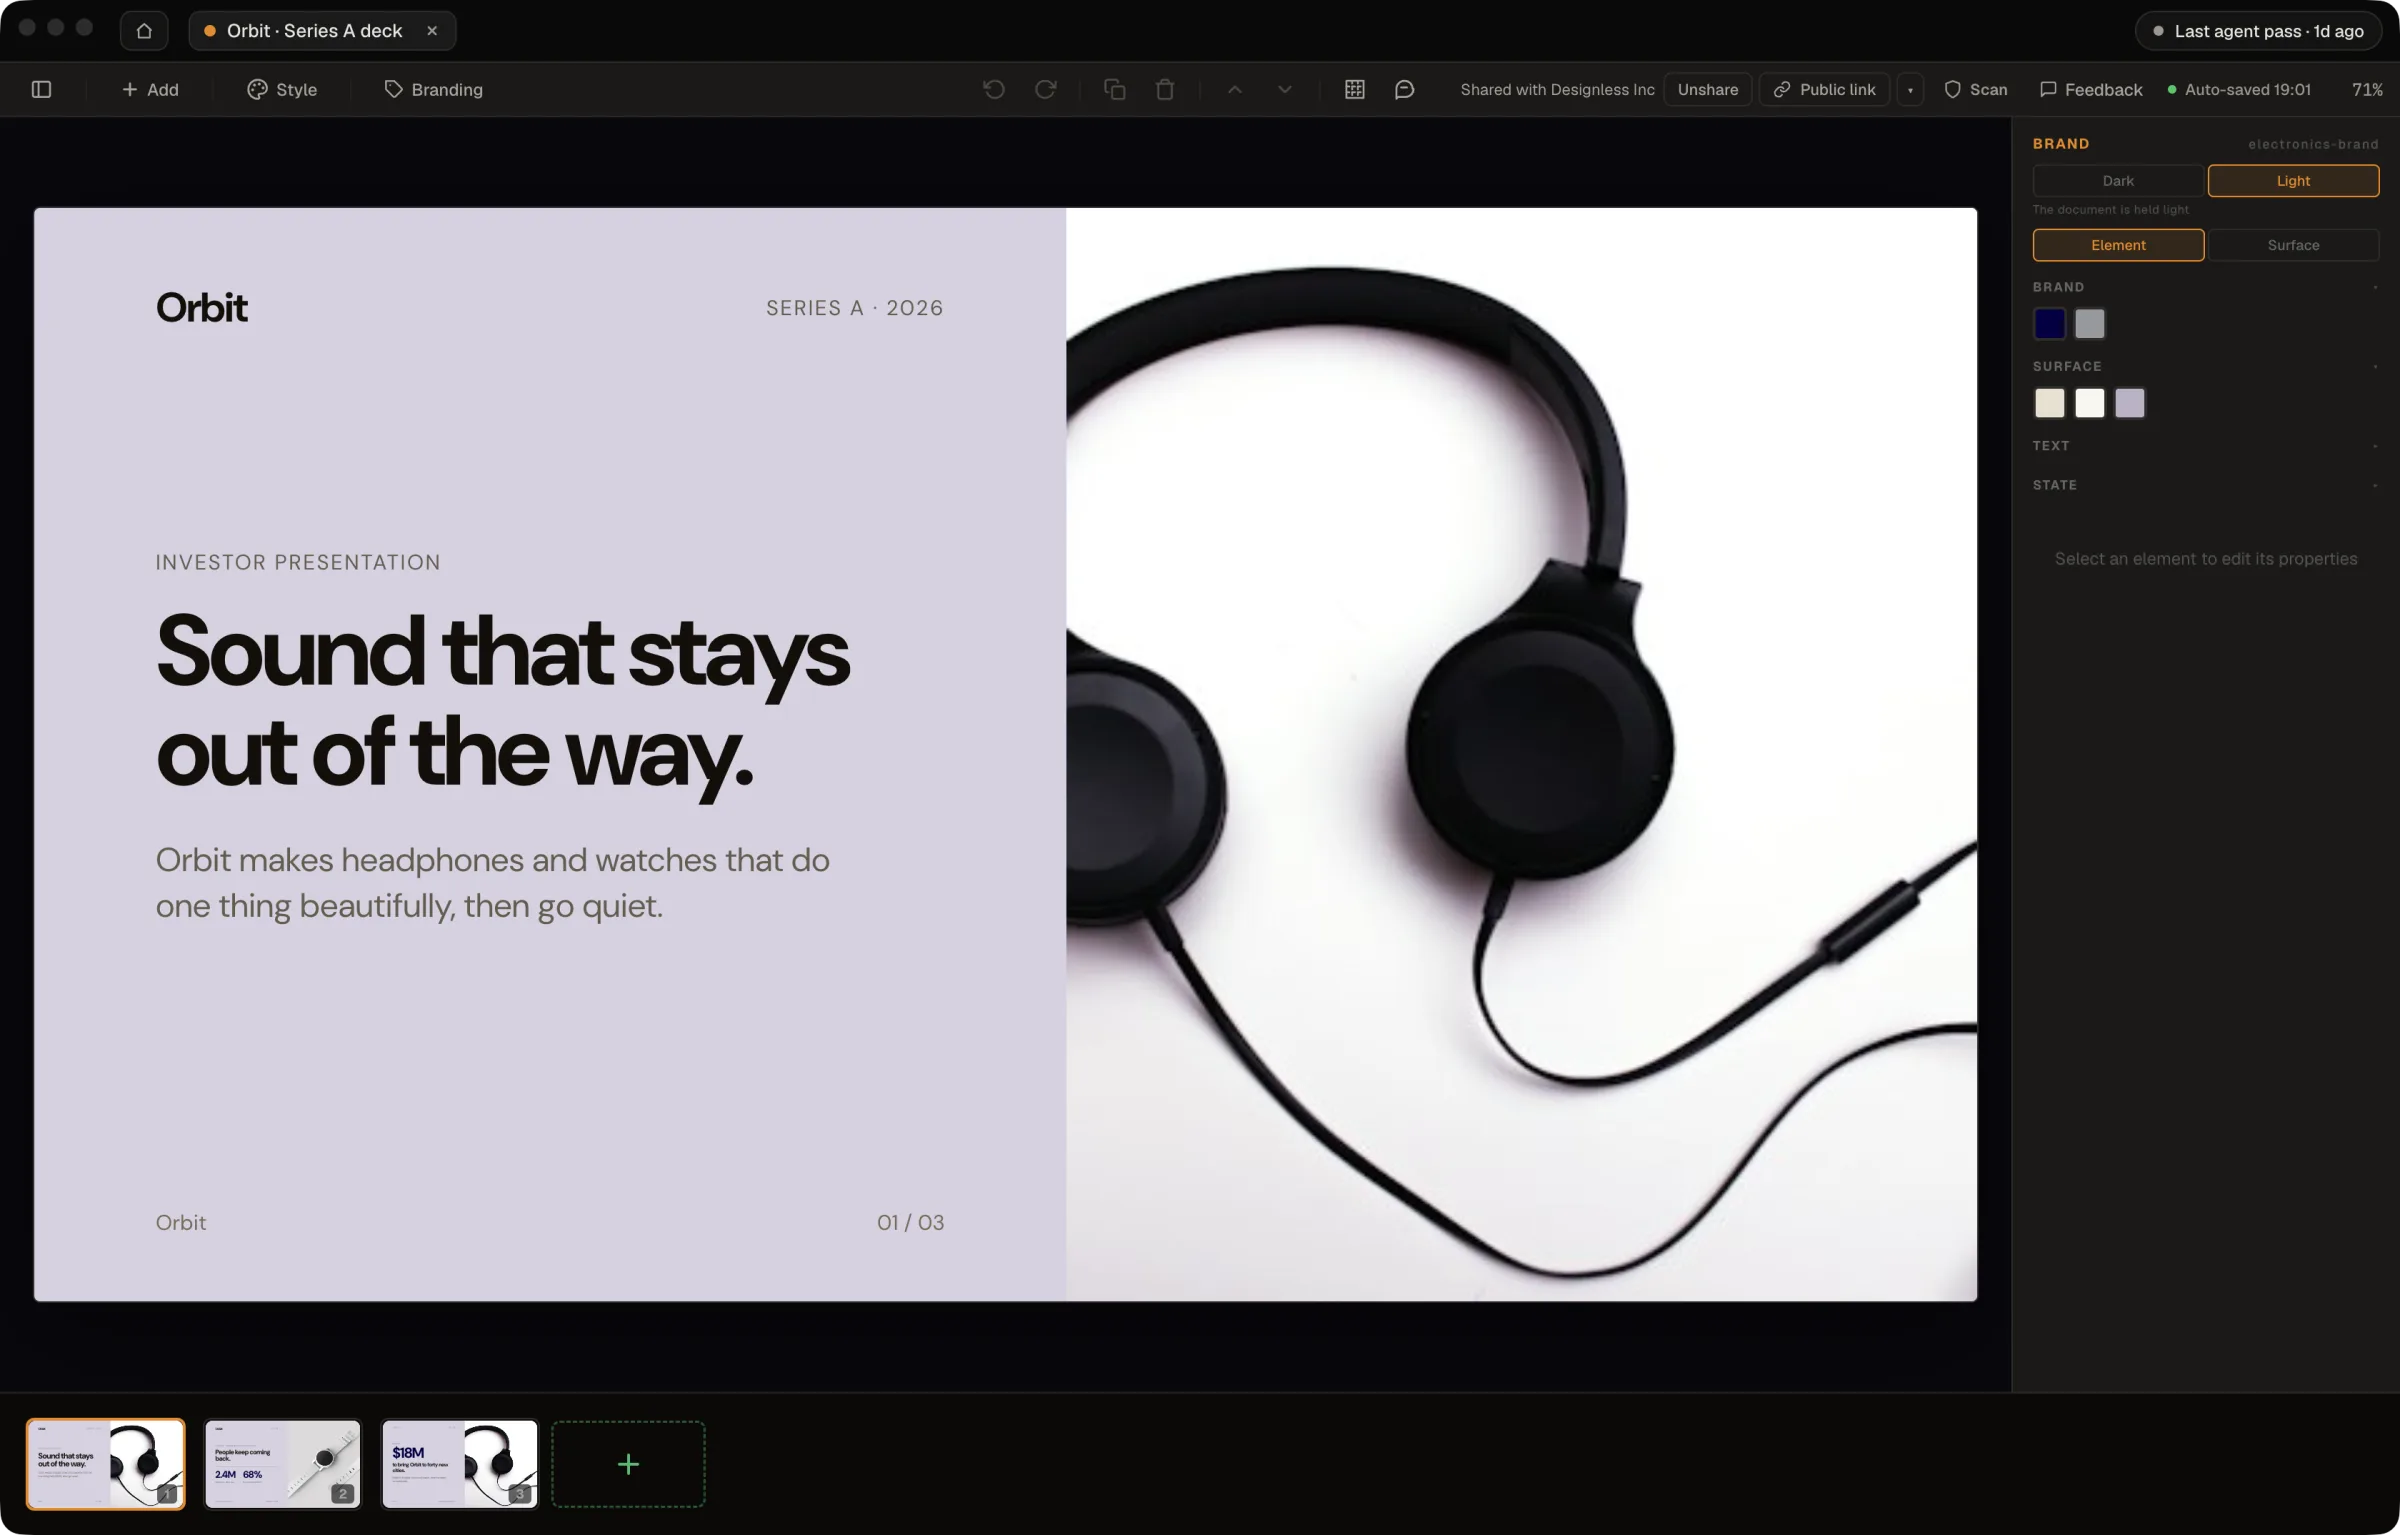Switch brand mode to Dark
Viewport: 2400px width, 1535px height.
point(2118,181)
